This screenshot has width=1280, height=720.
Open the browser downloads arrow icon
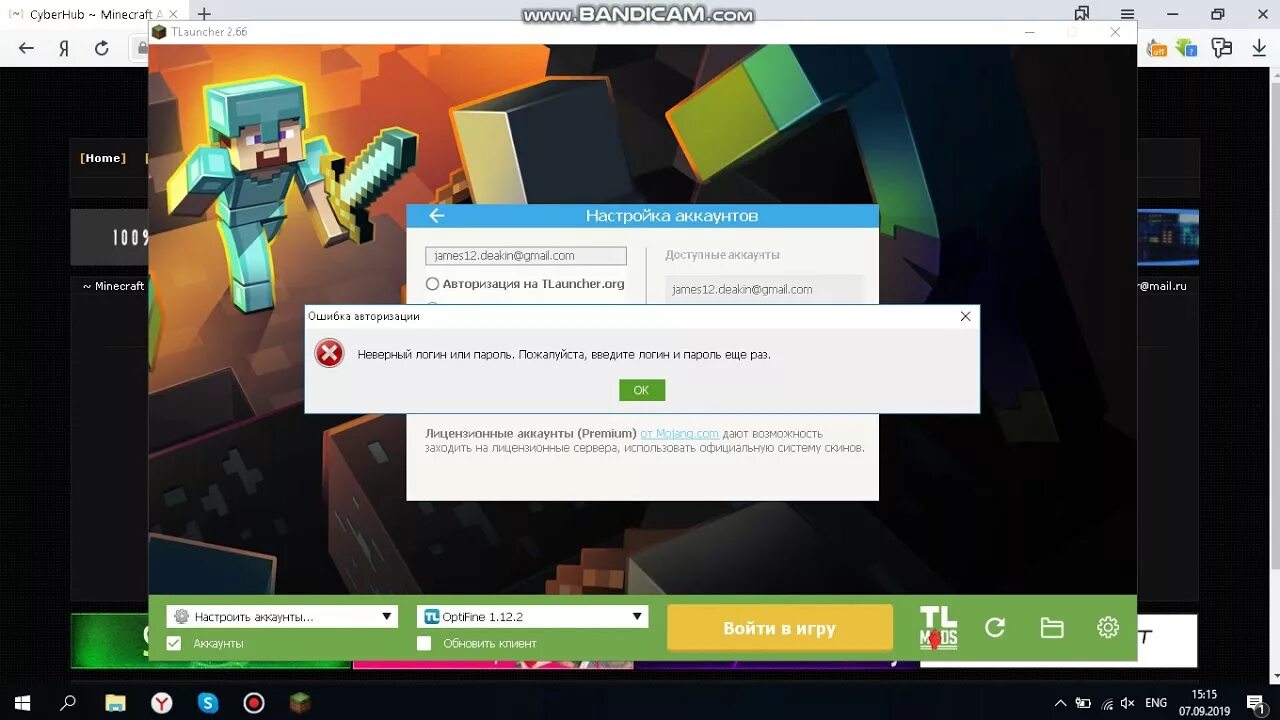1259,48
